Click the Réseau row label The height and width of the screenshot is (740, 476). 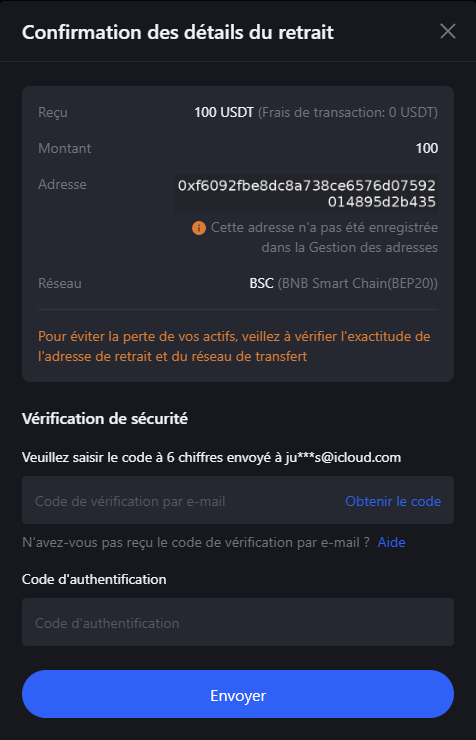[60, 283]
